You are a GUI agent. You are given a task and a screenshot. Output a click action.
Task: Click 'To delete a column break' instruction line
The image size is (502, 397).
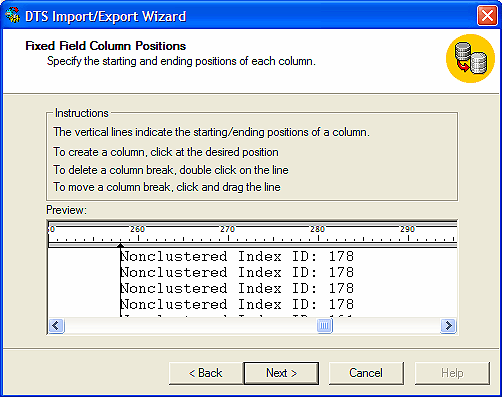click(171, 170)
